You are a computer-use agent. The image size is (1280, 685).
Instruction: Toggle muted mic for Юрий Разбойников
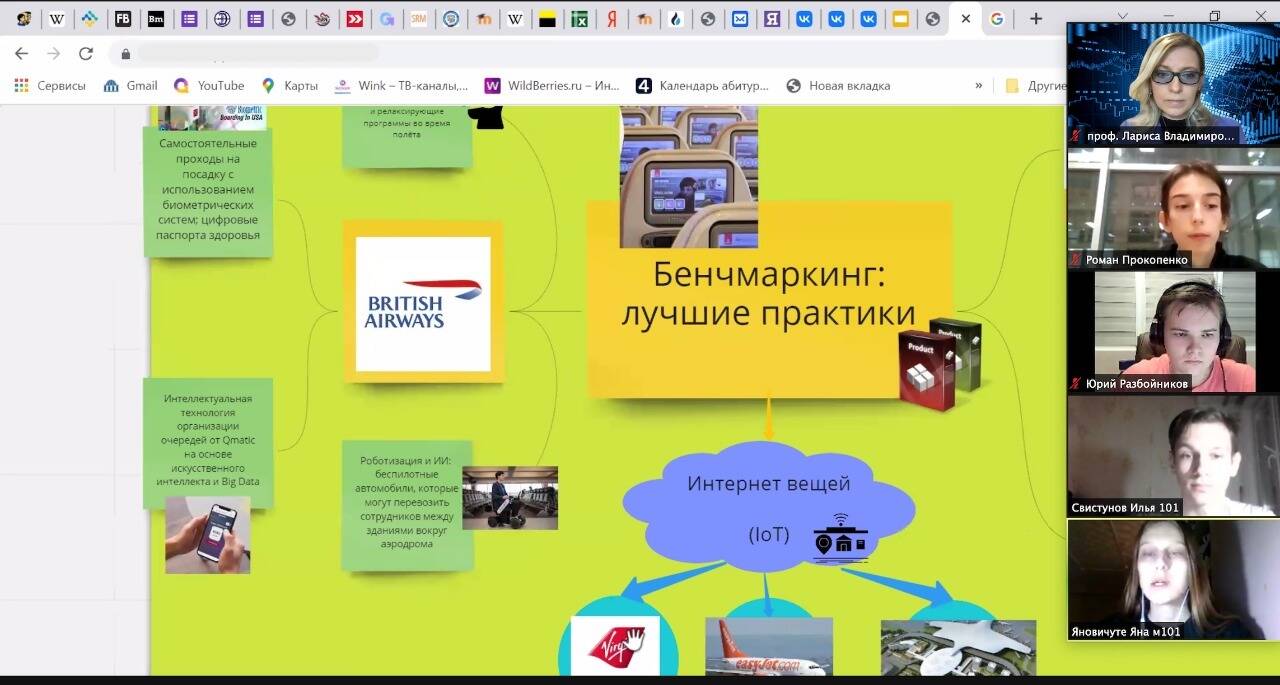(1077, 384)
